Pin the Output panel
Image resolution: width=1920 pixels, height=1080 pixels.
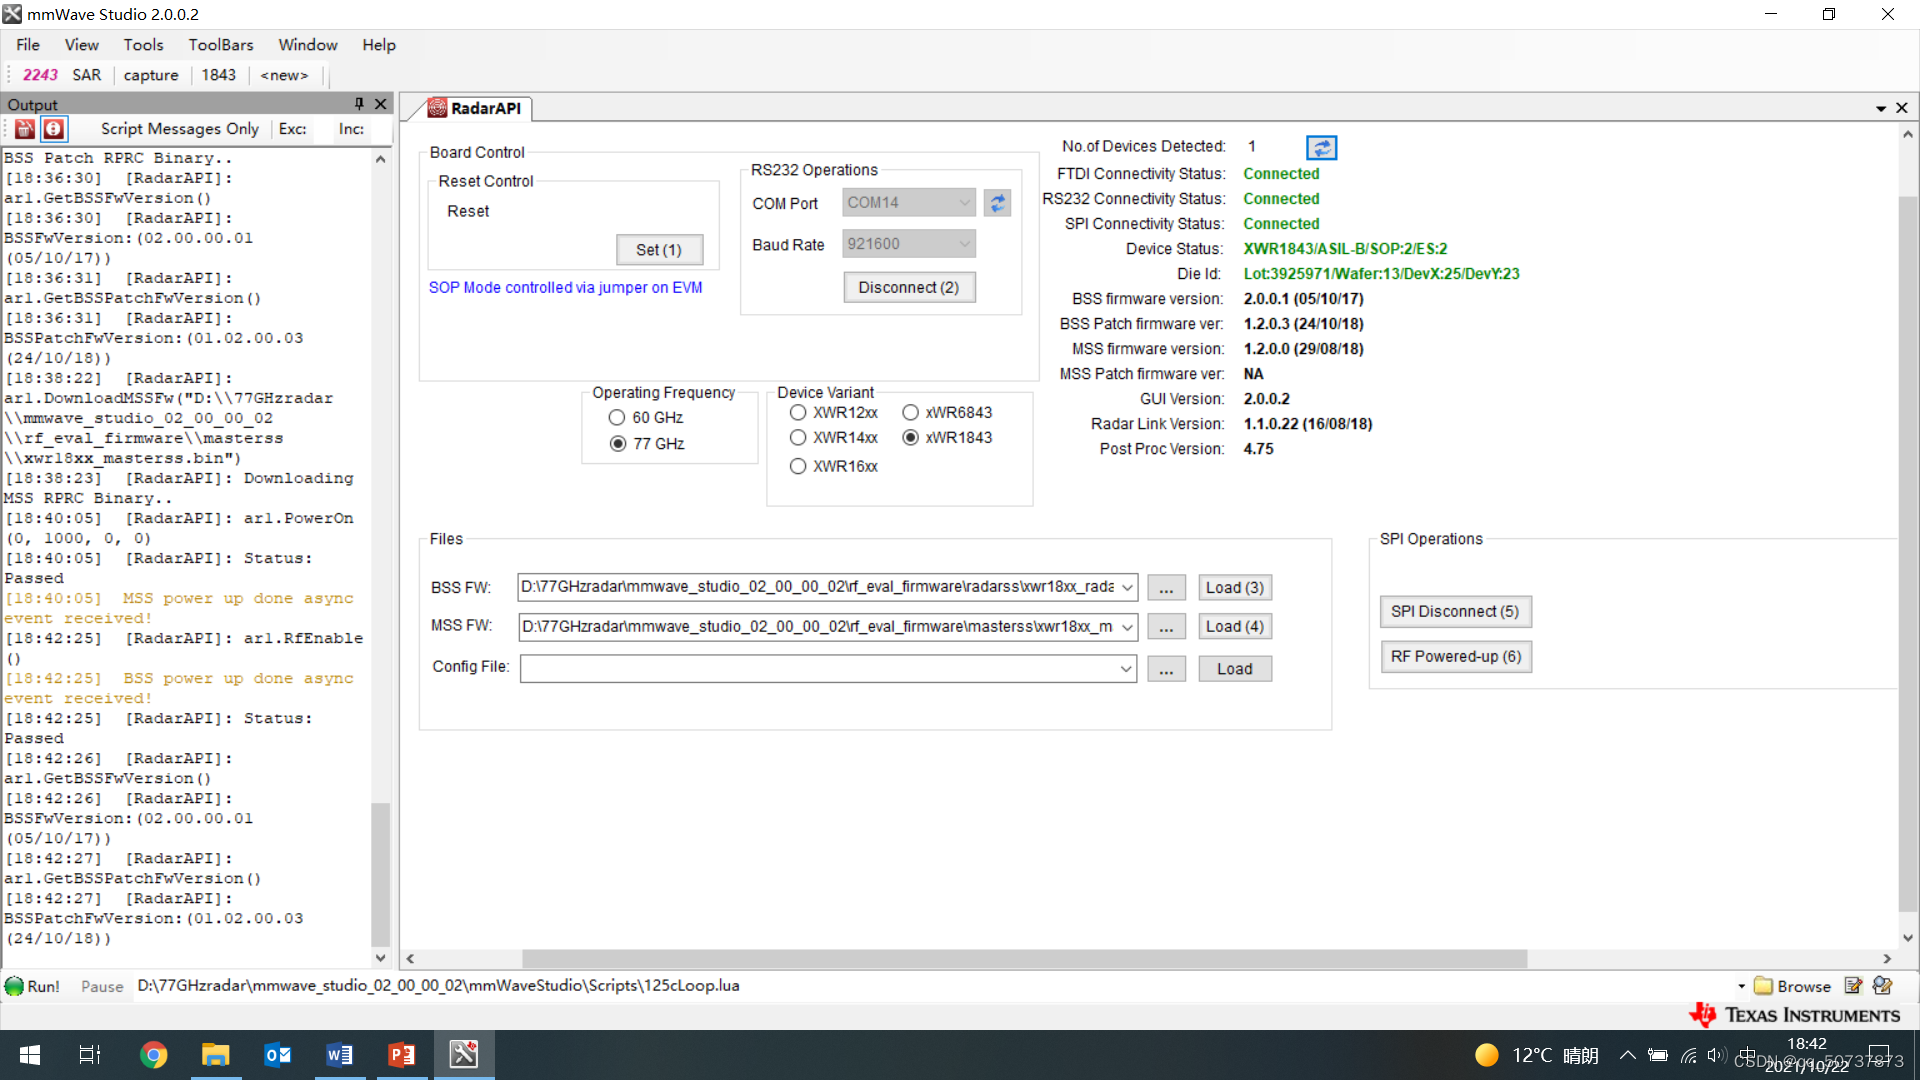(x=359, y=104)
